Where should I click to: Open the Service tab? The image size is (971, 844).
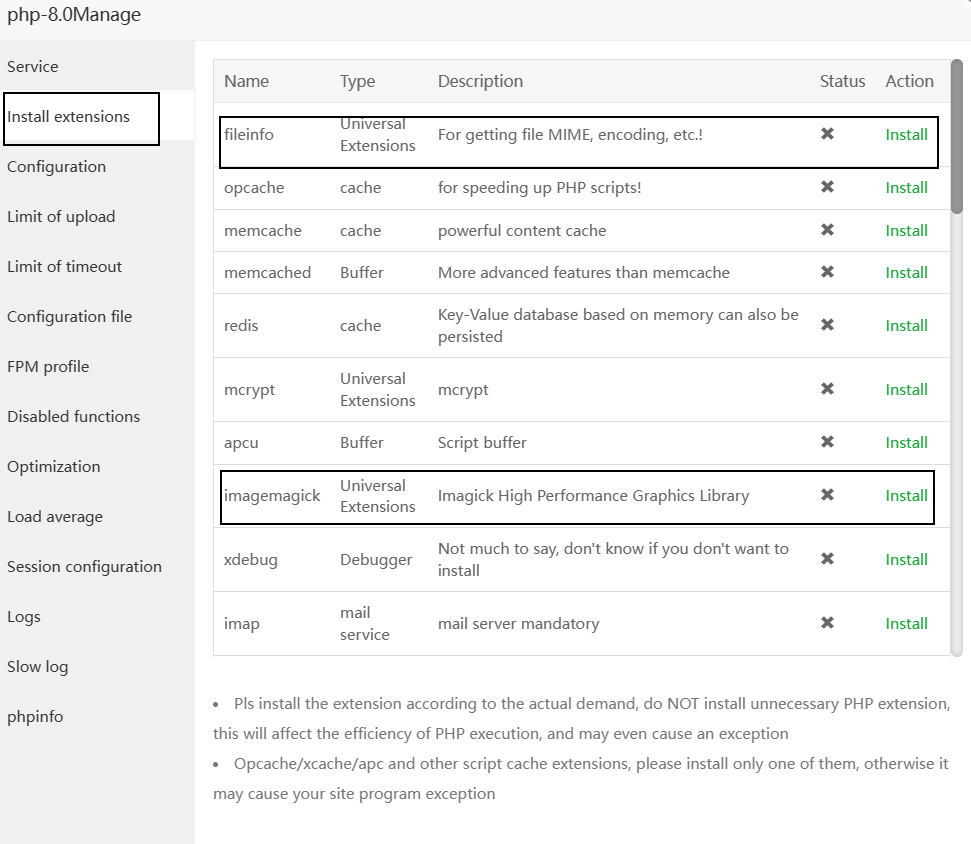click(x=33, y=67)
